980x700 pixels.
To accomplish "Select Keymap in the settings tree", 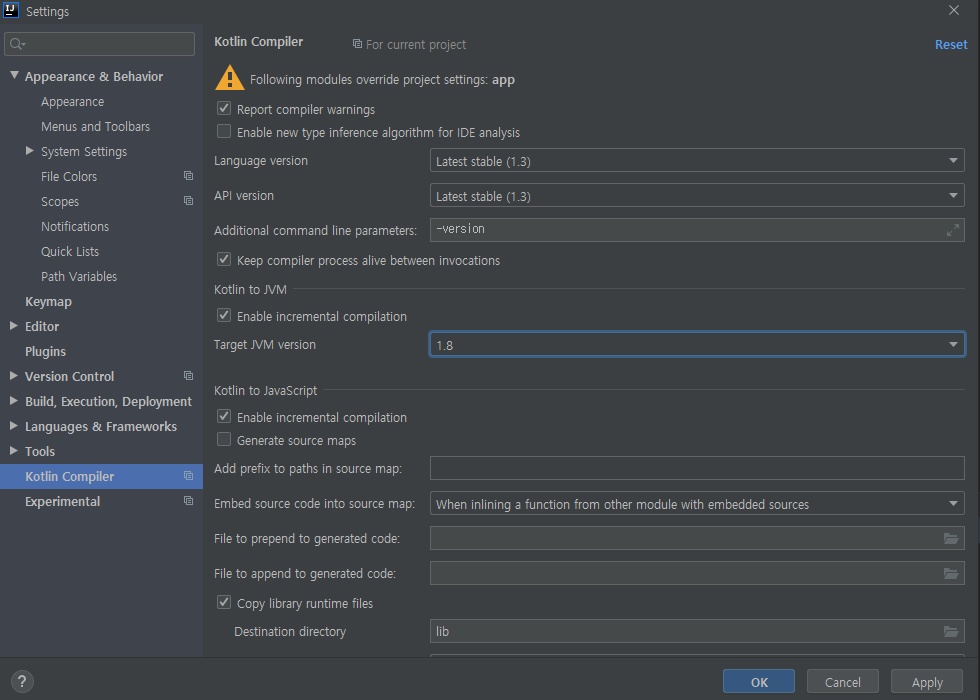I will click(48, 301).
